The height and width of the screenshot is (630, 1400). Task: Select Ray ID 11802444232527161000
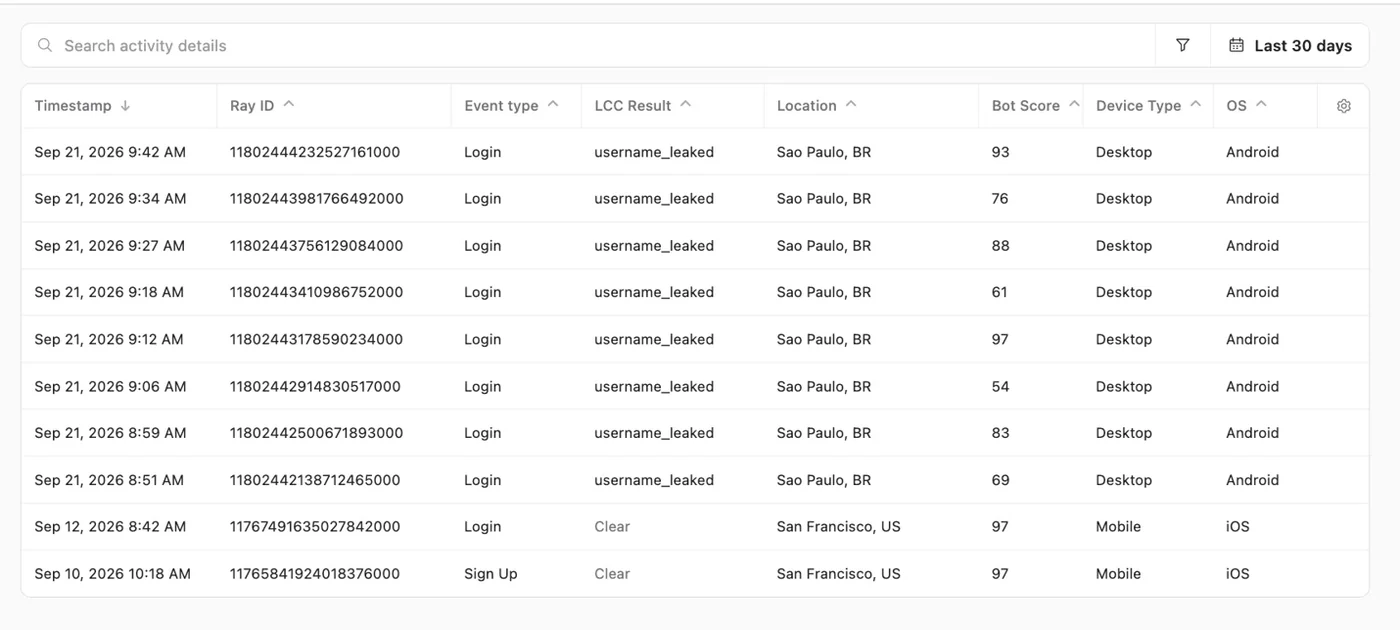tap(315, 152)
